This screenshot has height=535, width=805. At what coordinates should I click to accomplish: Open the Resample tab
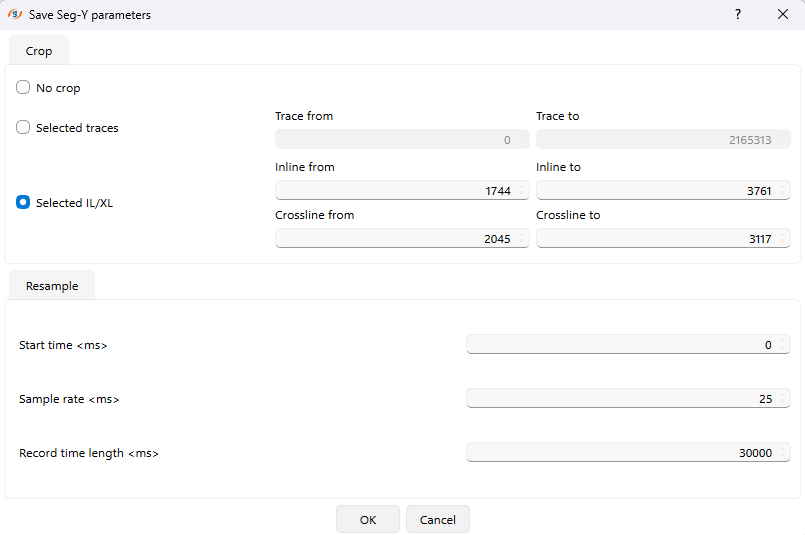tap(52, 285)
